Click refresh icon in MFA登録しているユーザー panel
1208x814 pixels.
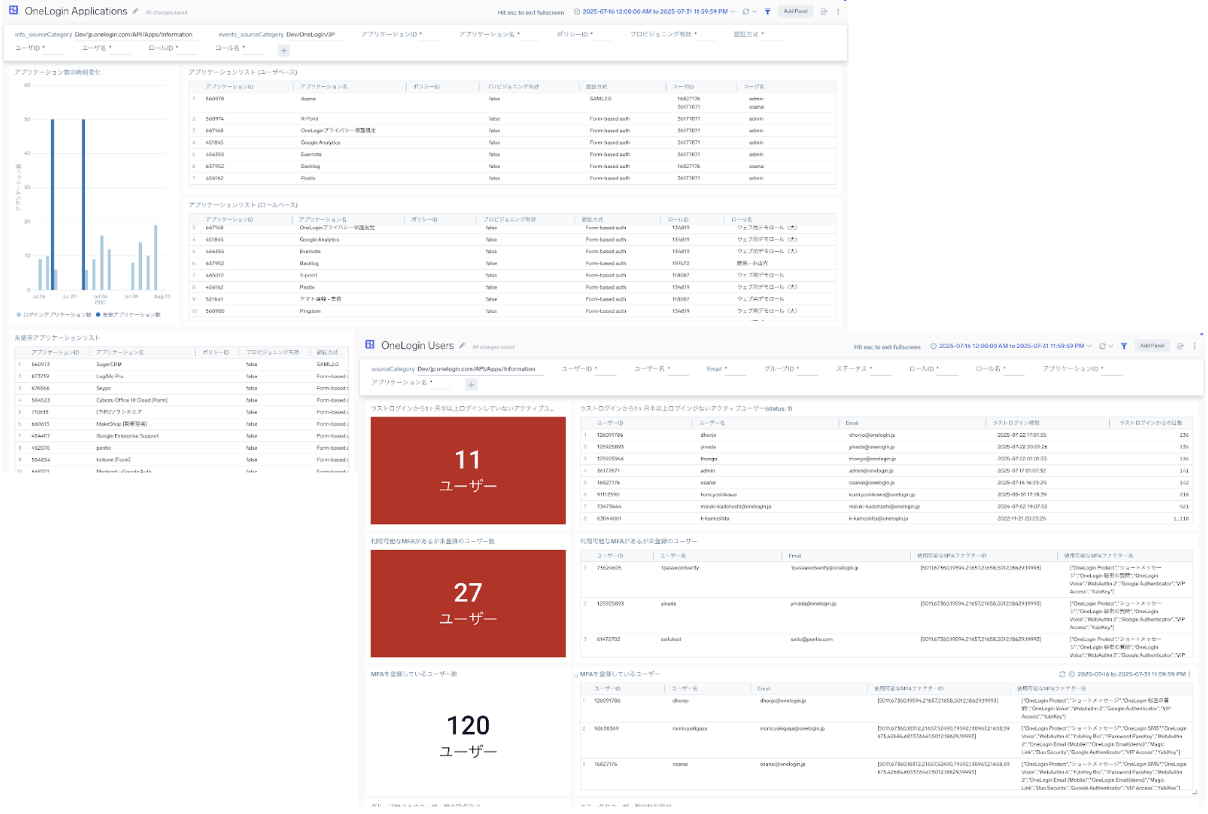1063,675
